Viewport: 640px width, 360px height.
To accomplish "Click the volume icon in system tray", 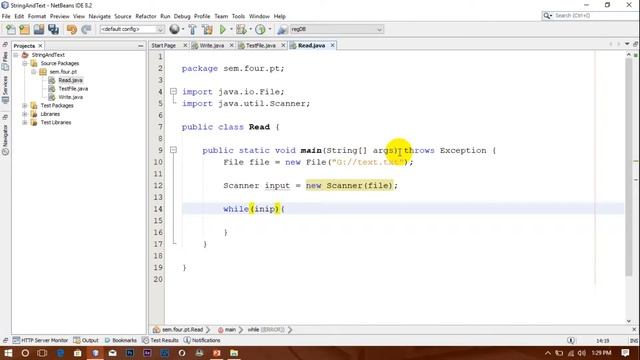I will coord(582,353).
